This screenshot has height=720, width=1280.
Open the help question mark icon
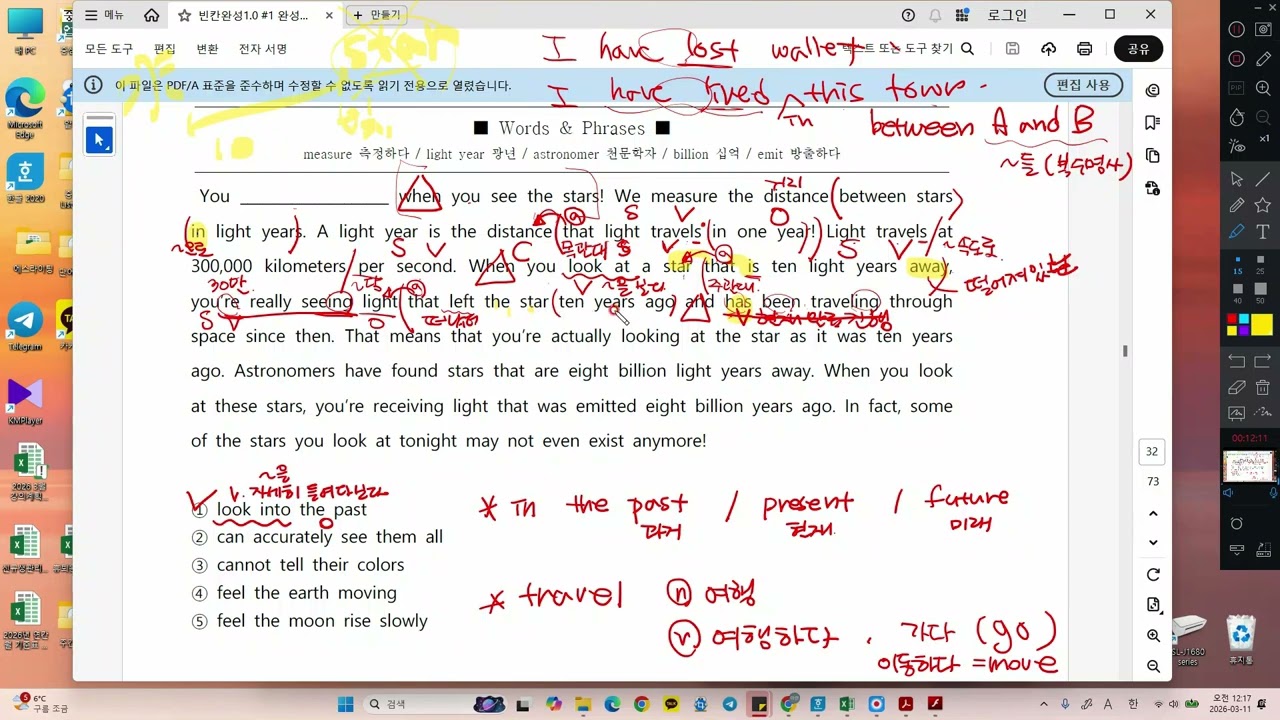click(x=908, y=15)
